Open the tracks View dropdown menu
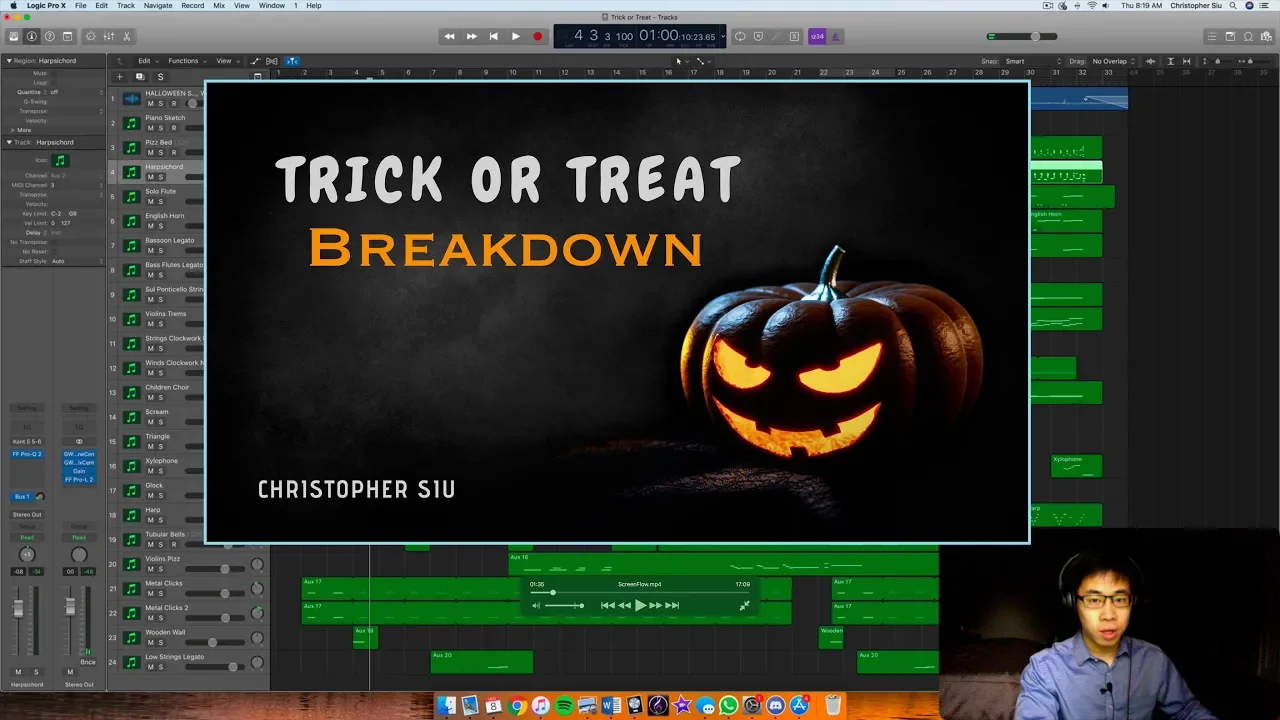The height and width of the screenshot is (720, 1280). coord(226,61)
